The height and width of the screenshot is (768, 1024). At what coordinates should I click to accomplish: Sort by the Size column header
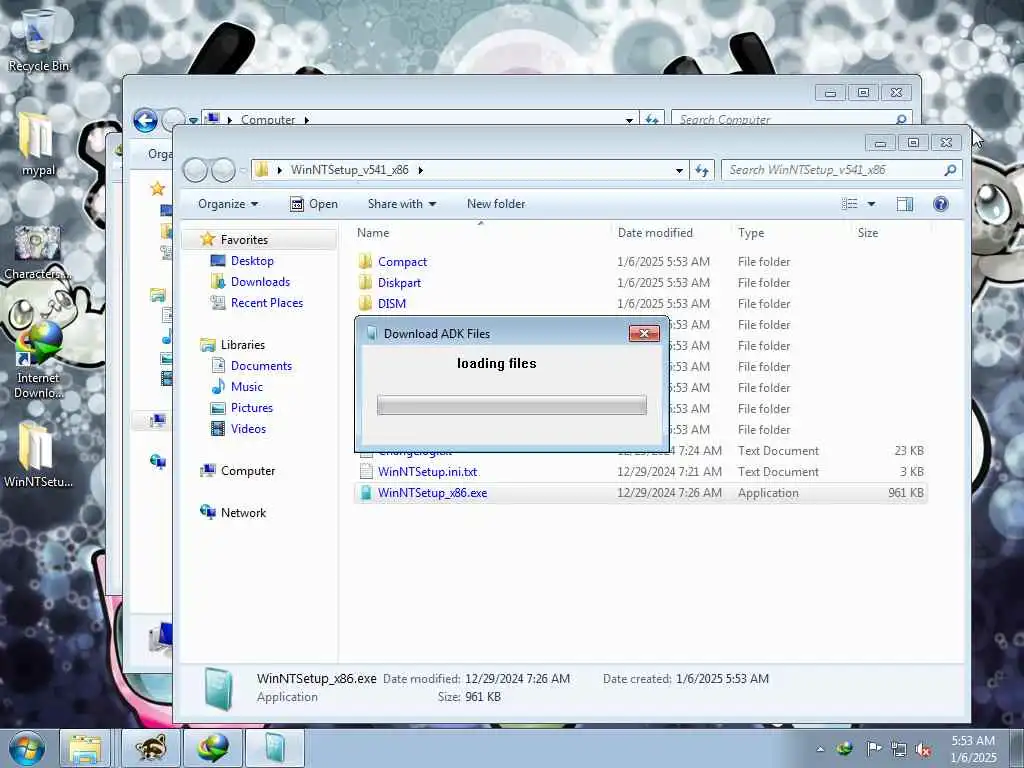tap(868, 232)
